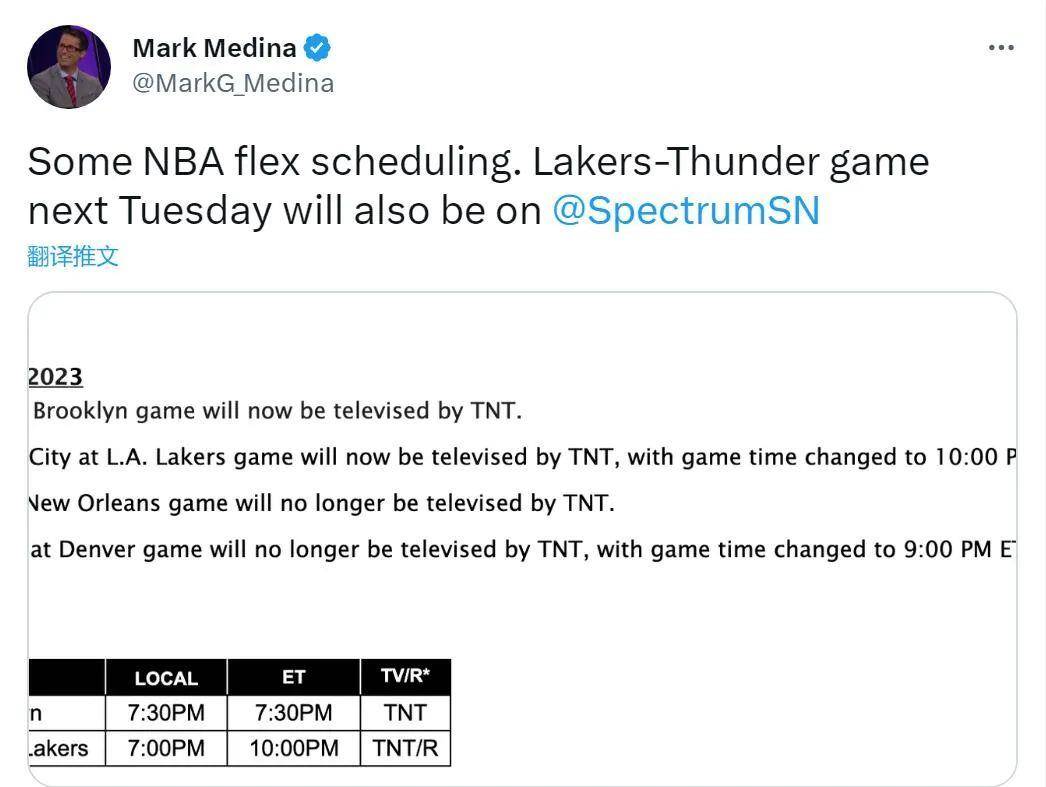
Task: Click the 翻译推文 translate link
Action: coord(73,256)
